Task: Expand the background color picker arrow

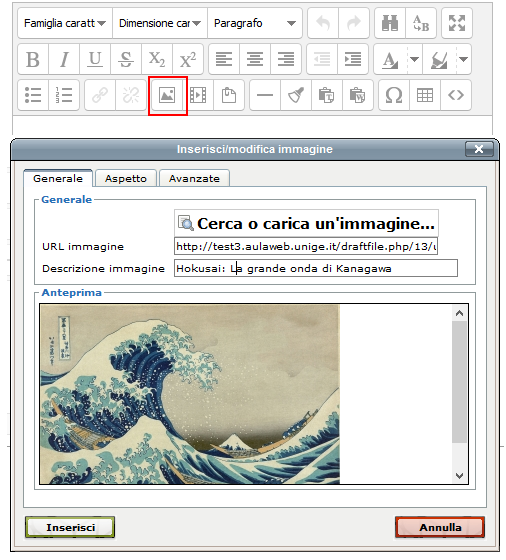Action: tap(464, 59)
